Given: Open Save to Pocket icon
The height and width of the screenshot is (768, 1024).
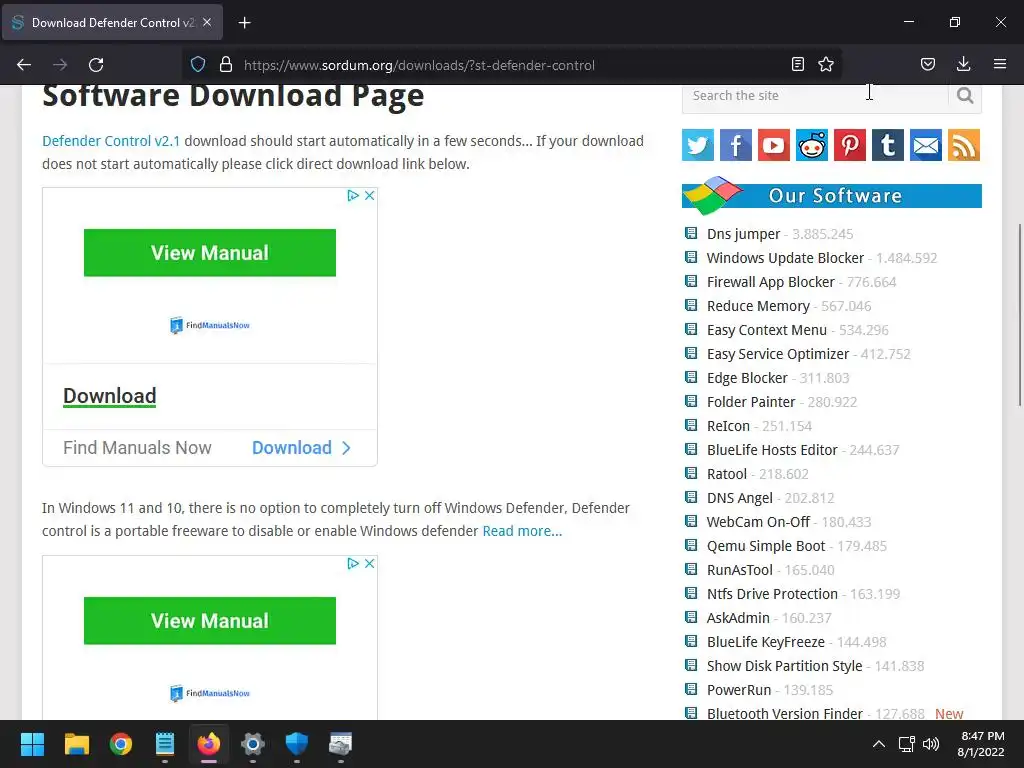Looking at the screenshot, I should 928,65.
